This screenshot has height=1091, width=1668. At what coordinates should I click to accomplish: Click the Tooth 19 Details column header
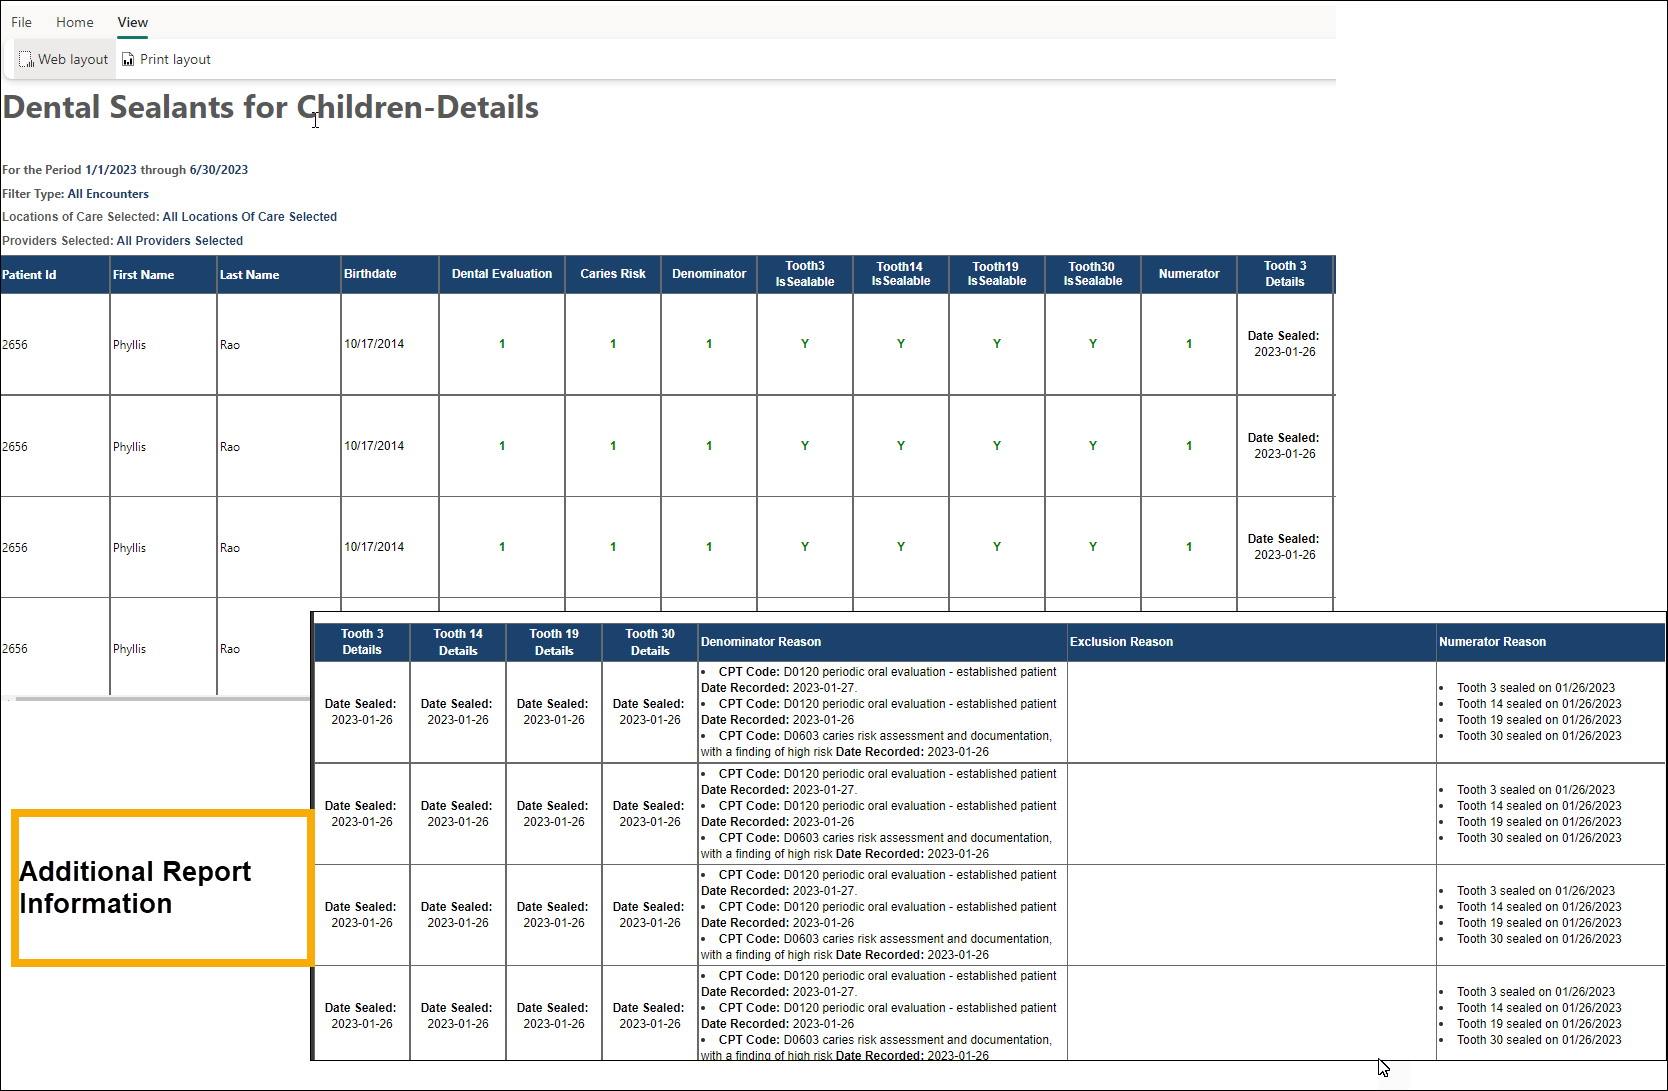pos(554,643)
